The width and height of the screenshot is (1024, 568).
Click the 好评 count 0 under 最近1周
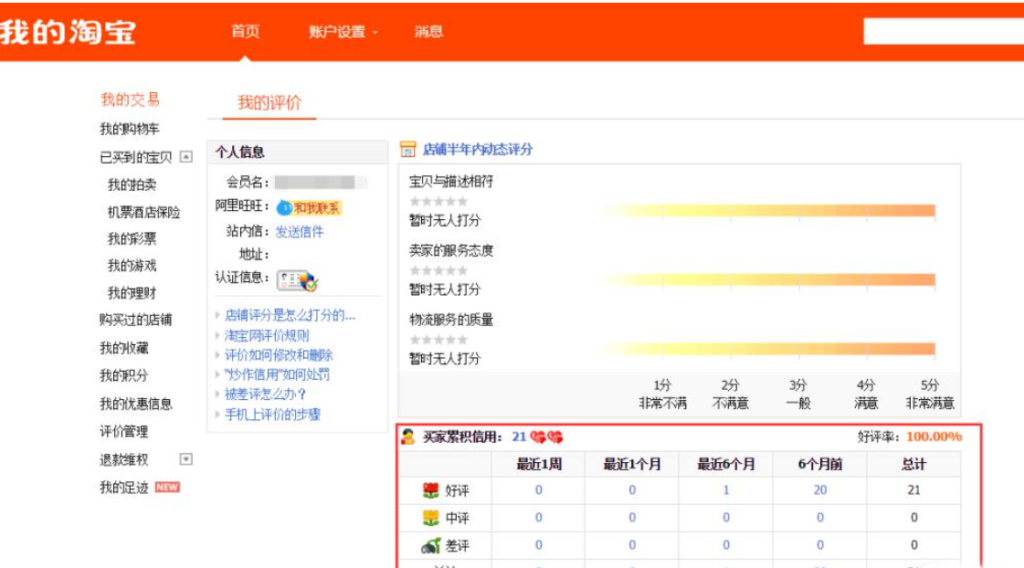pyautogui.click(x=538, y=490)
